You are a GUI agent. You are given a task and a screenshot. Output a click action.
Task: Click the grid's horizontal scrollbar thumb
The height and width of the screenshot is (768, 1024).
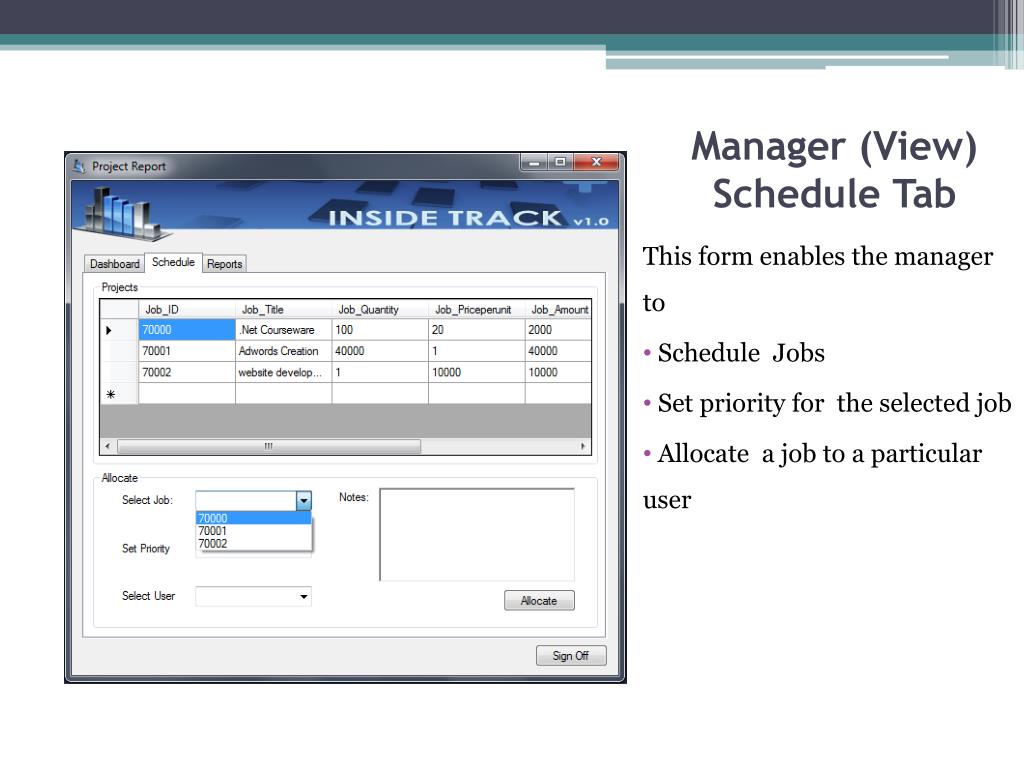tap(269, 447)
